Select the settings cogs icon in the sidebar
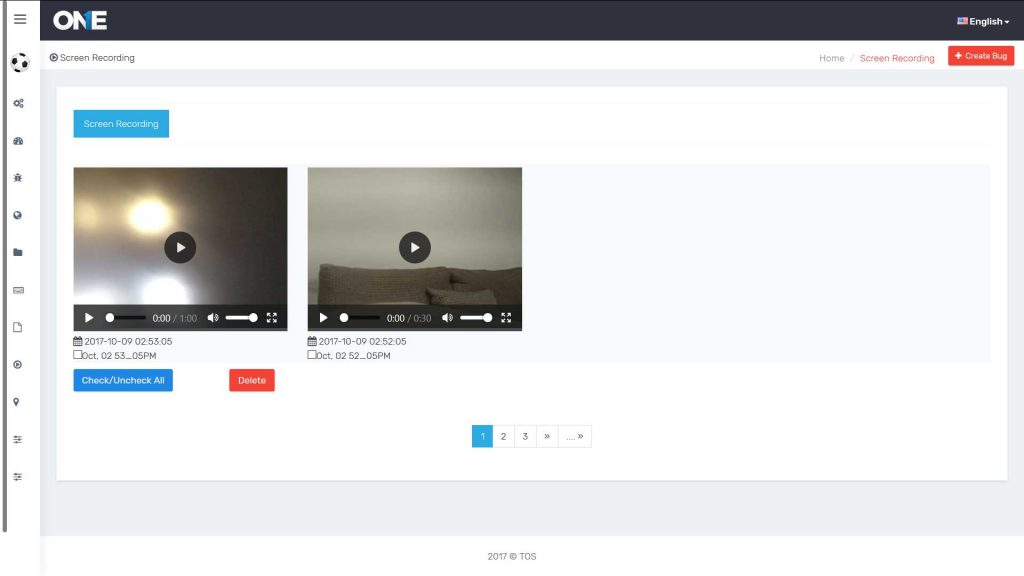This screenshot has height=576, width=1024. (x=17, y=103)
